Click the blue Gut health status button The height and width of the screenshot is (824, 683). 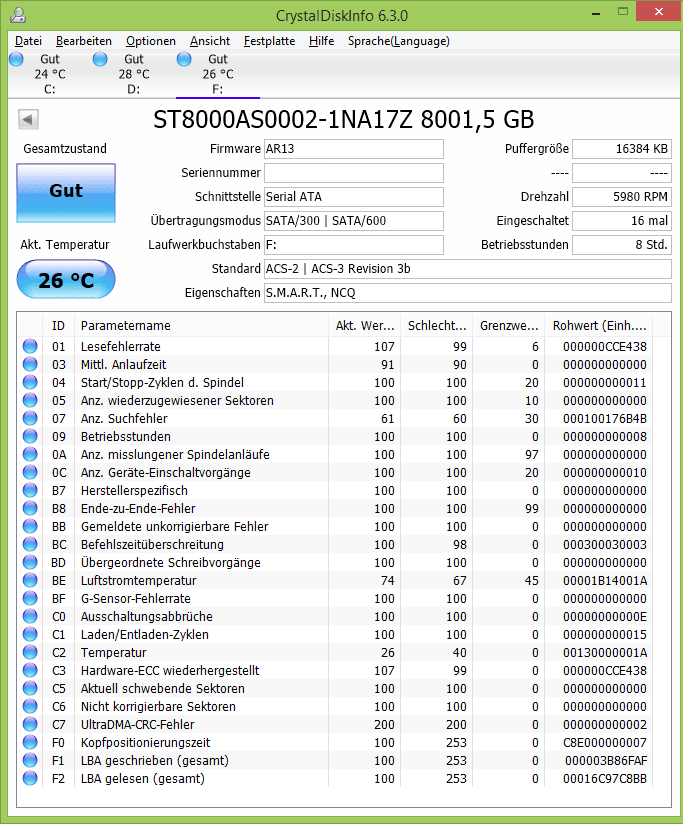[x=66, y=192]
